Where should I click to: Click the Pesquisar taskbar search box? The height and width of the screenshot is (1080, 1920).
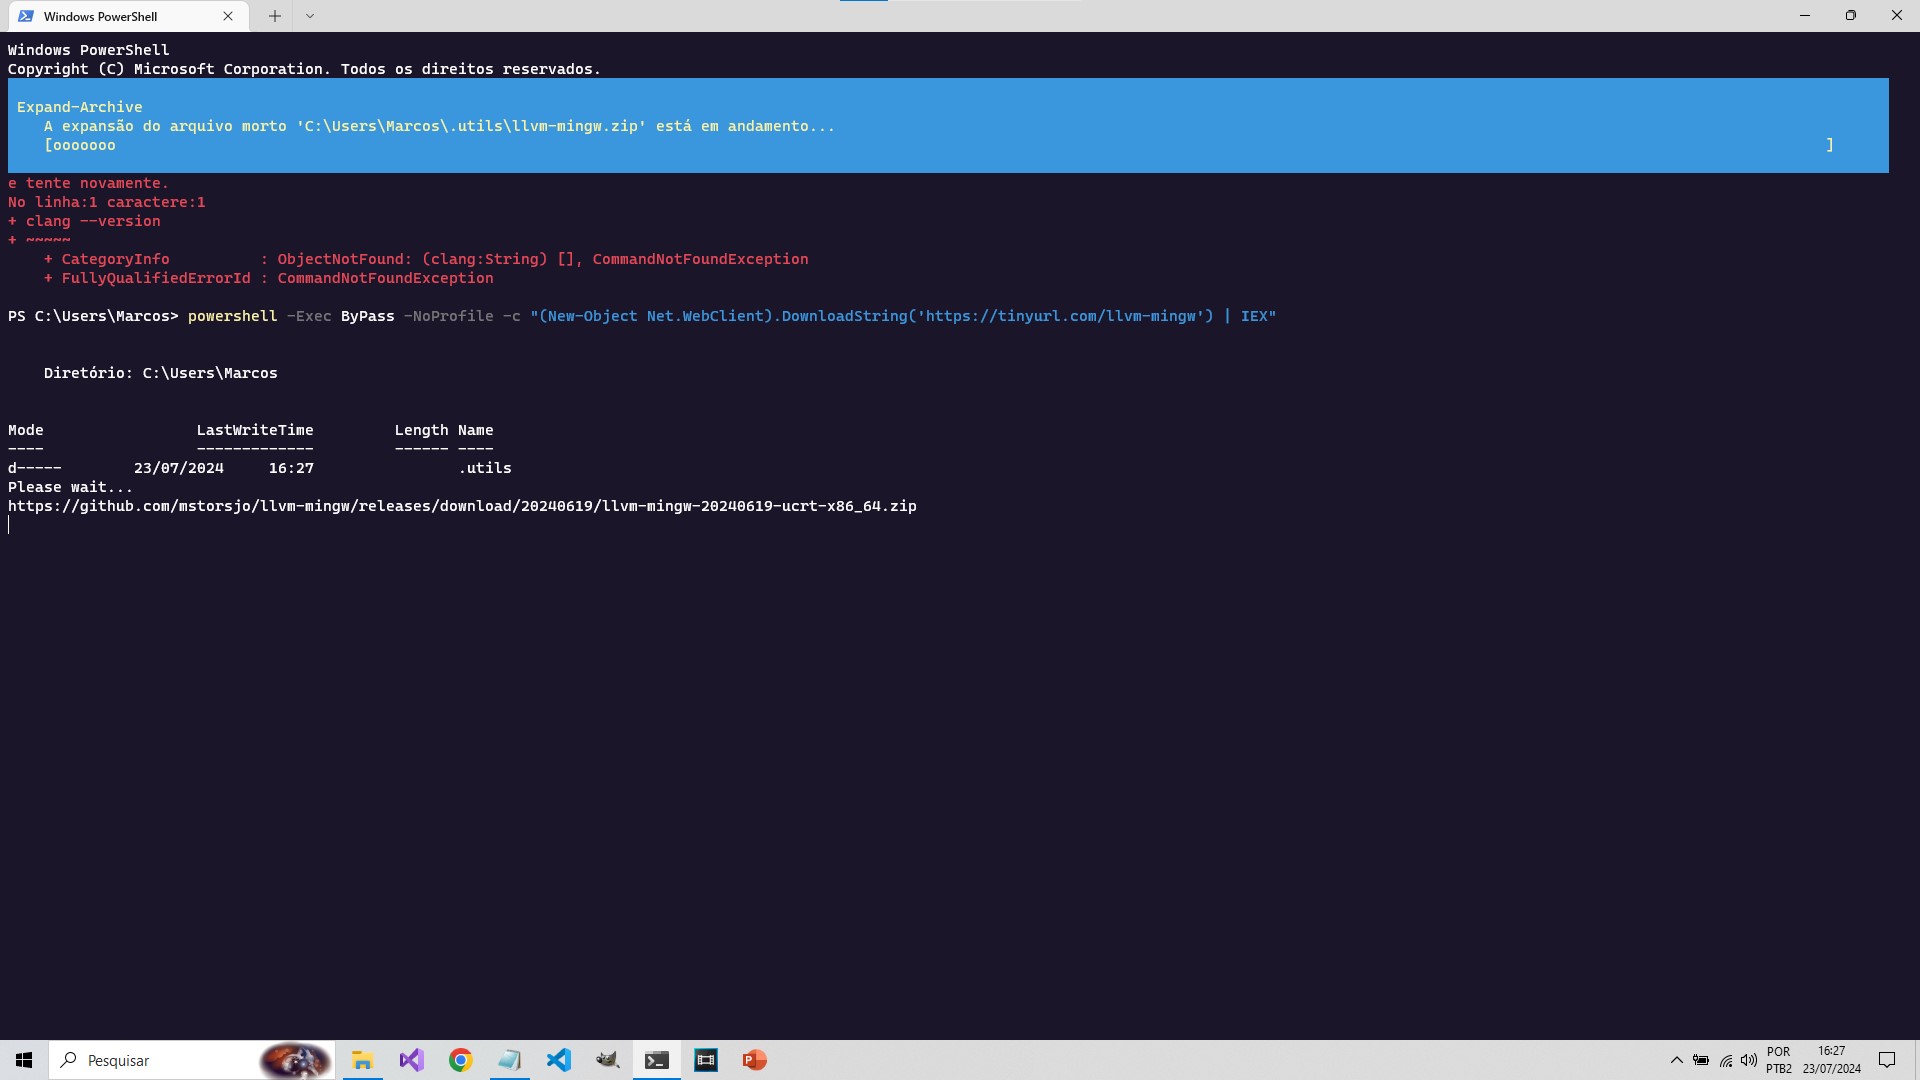click(192, 1060)
